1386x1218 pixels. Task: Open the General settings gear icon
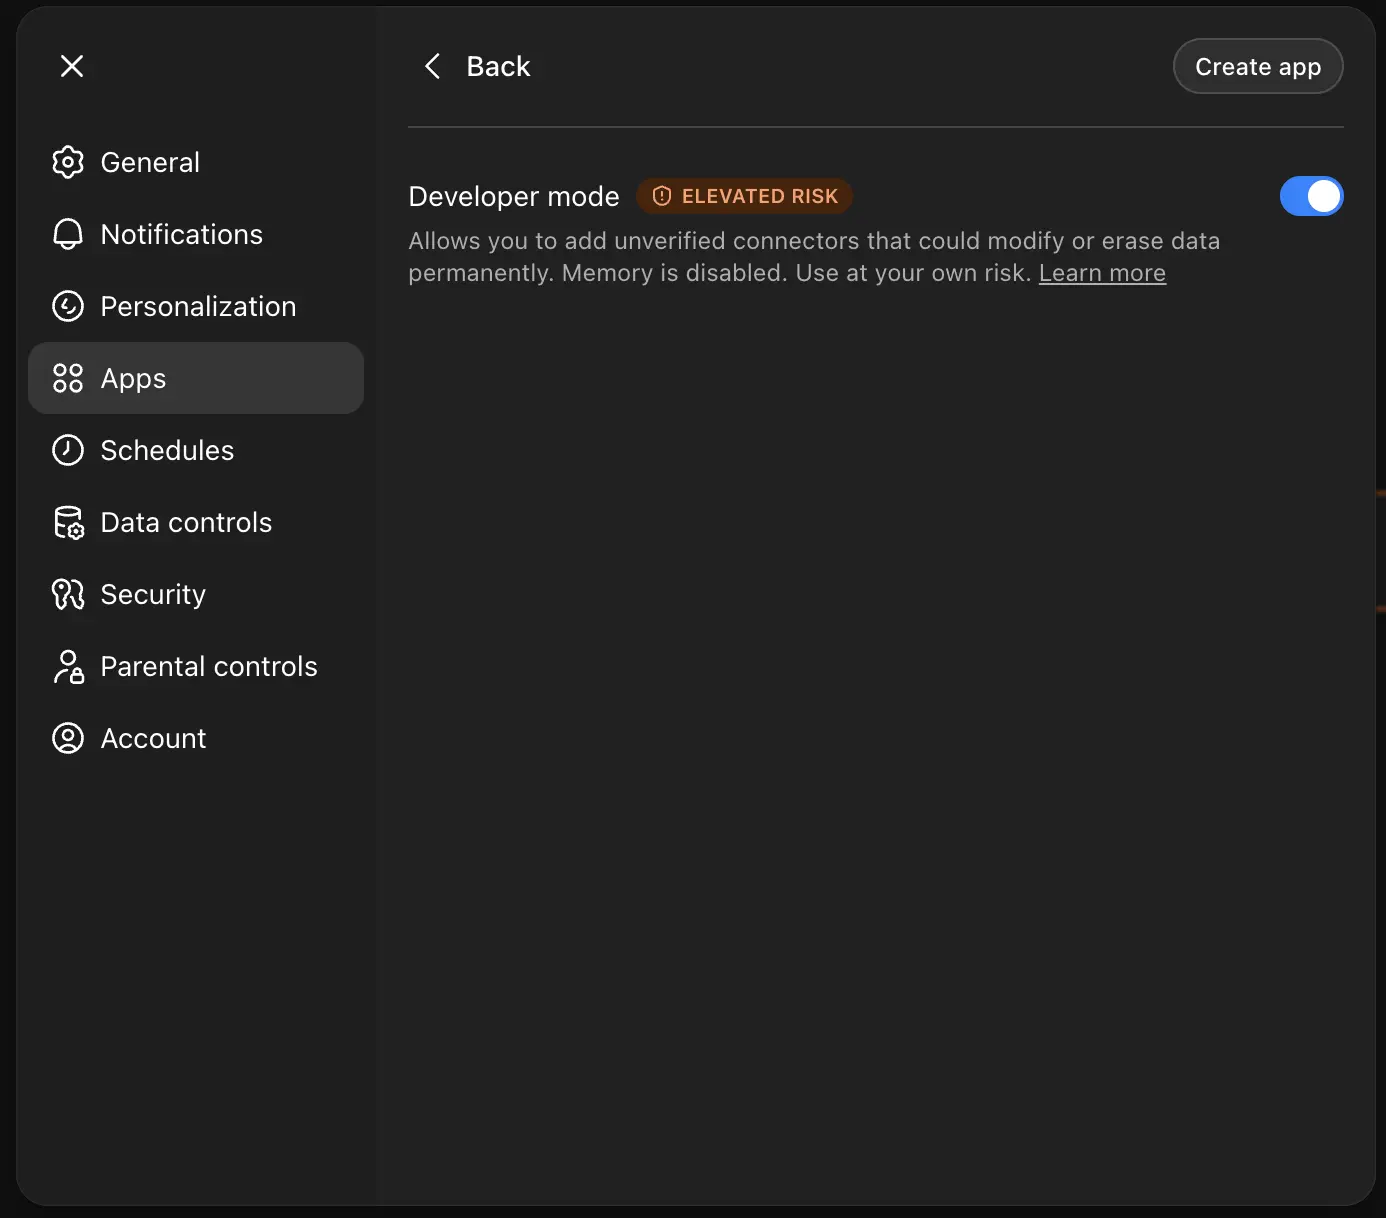click(68, 162)
